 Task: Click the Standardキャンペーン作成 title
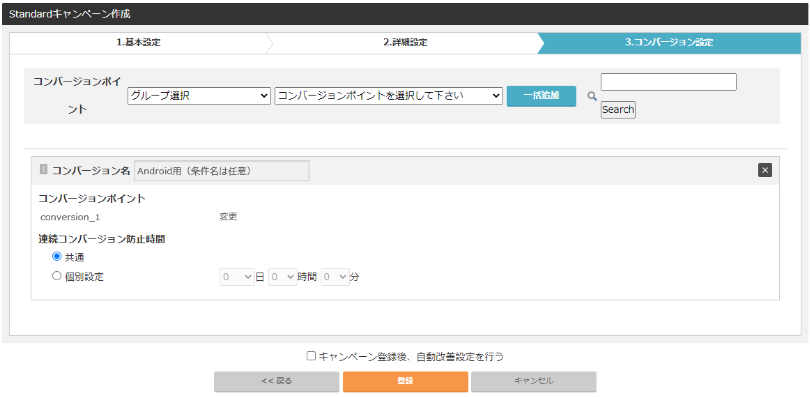click(x=69, y=14)
